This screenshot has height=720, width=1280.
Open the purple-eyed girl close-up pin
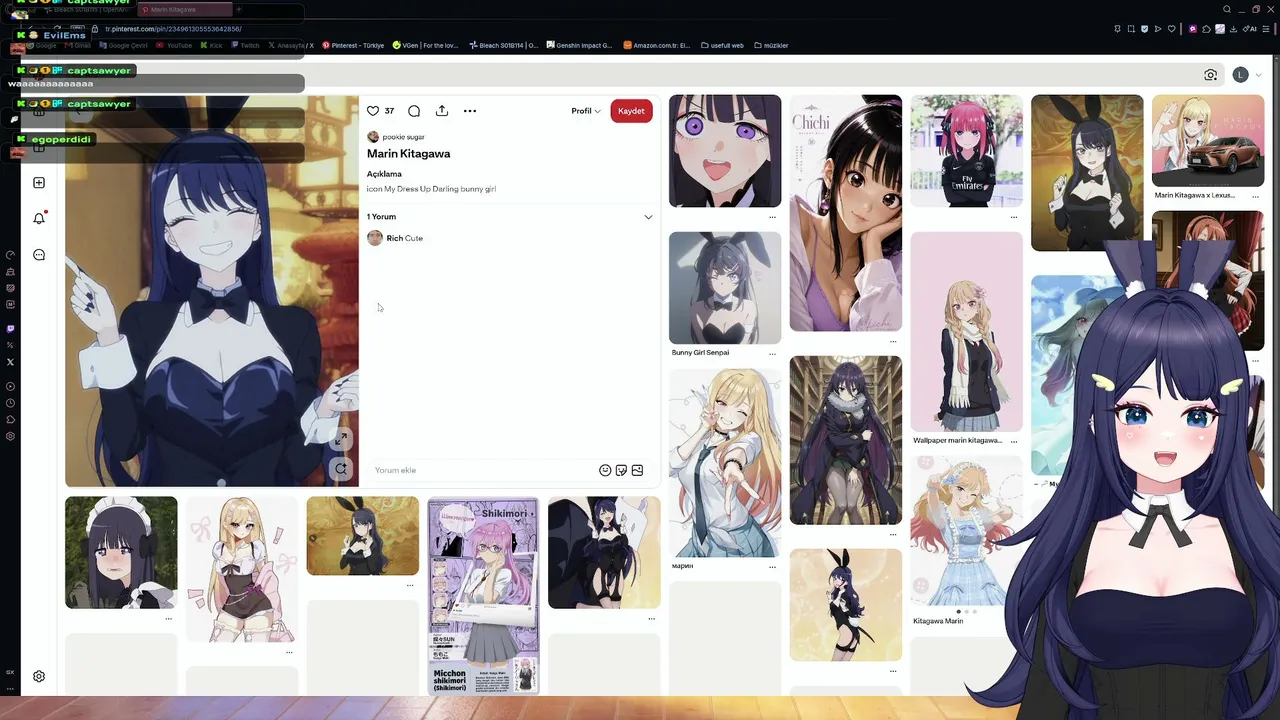point(725,151)
